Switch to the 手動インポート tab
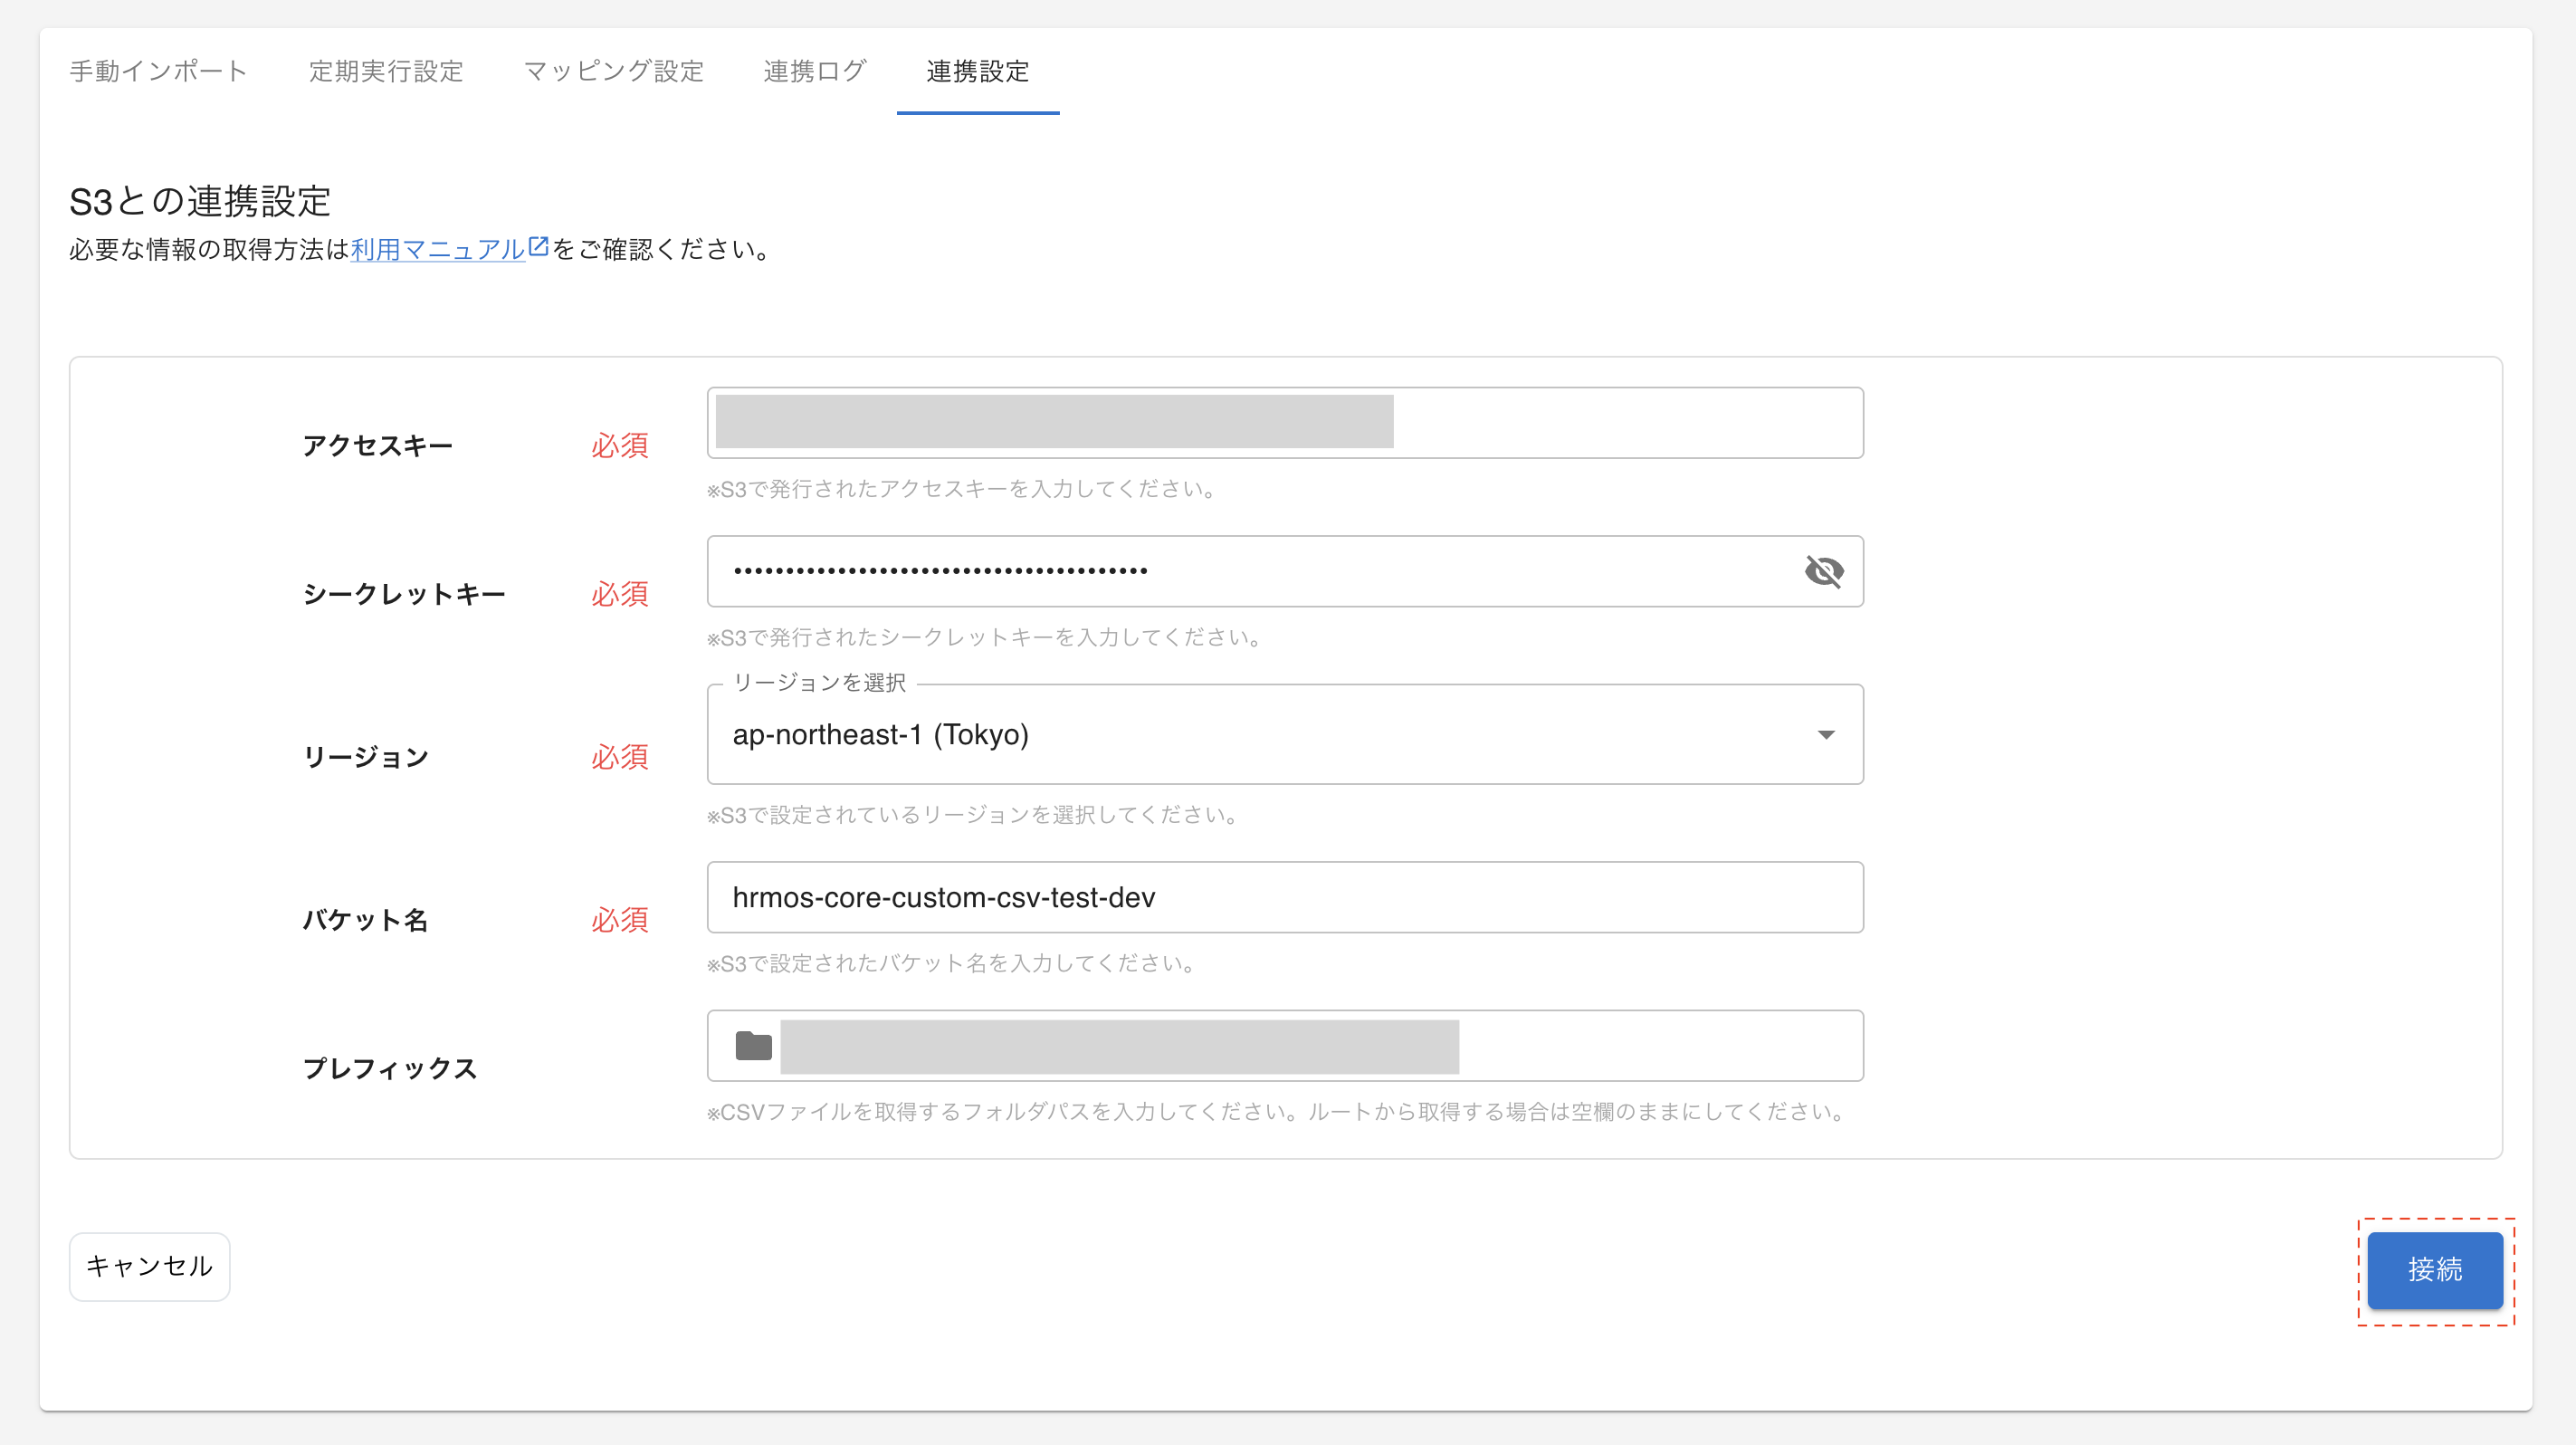 point(158,71)
